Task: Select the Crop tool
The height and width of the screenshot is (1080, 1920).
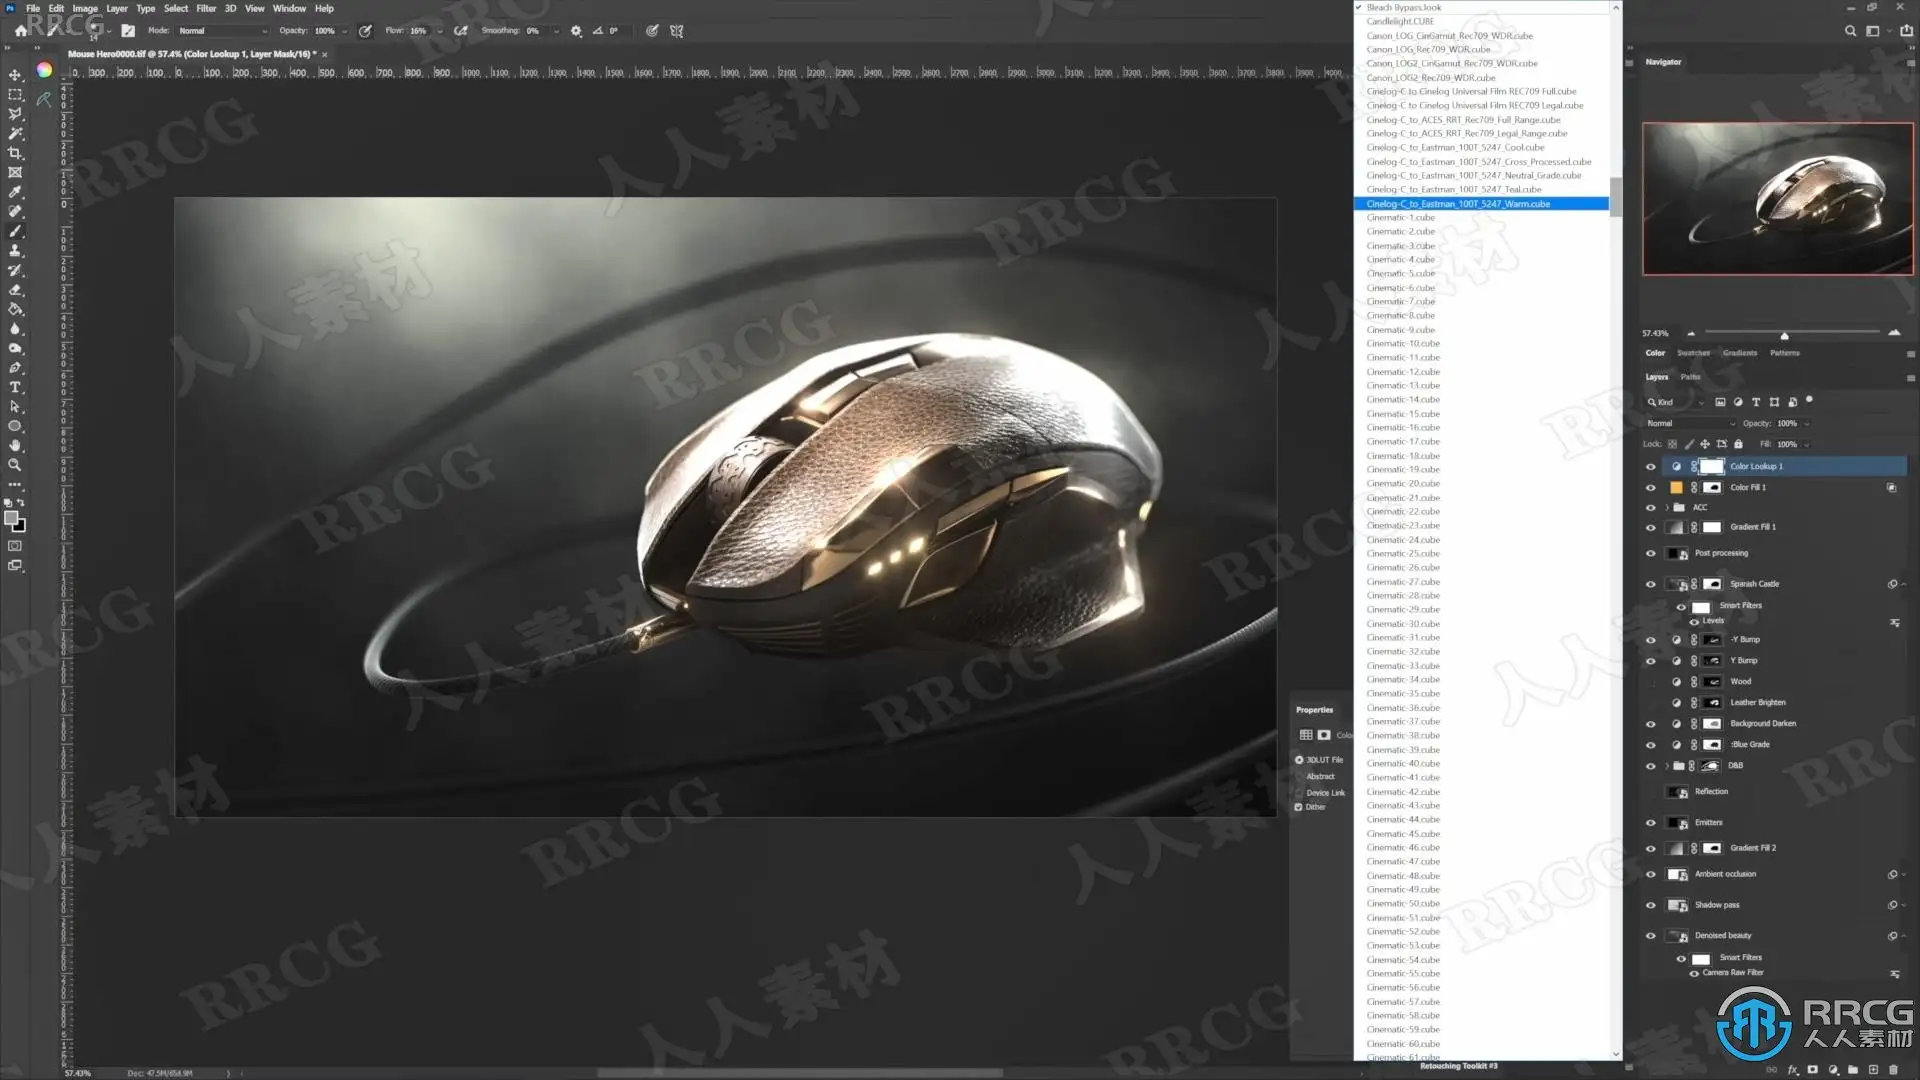Action: pos(15,153)
